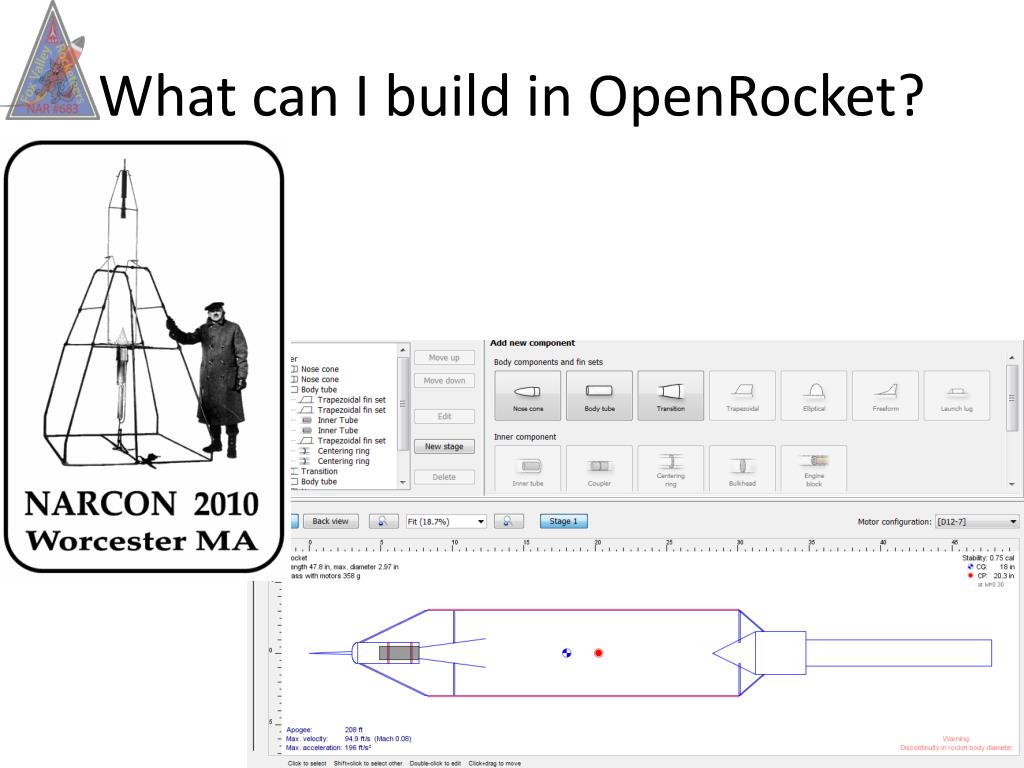Choose the Freeform fin set button
This screenshot has height=768, width=1024.
click(886, 395)
